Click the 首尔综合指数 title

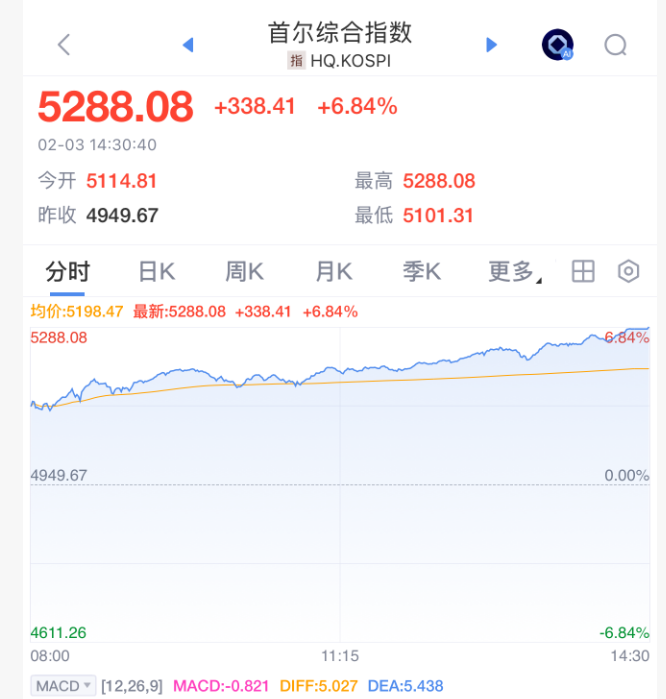(340, 32)
